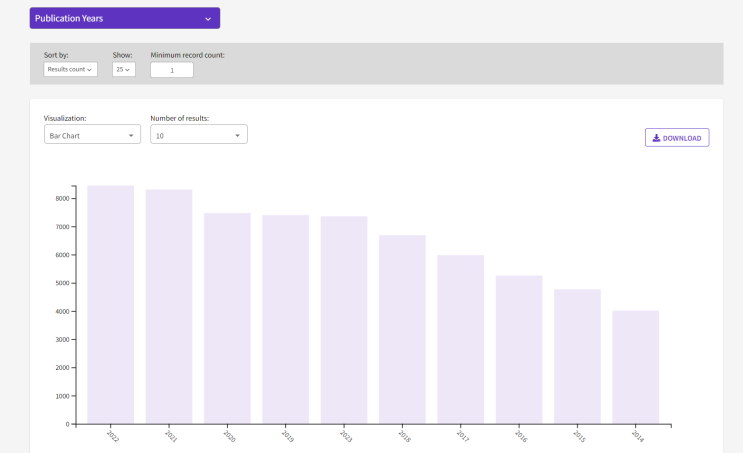
Task: Select the 2015 bar in chart
Action: (x=577, y=356)
